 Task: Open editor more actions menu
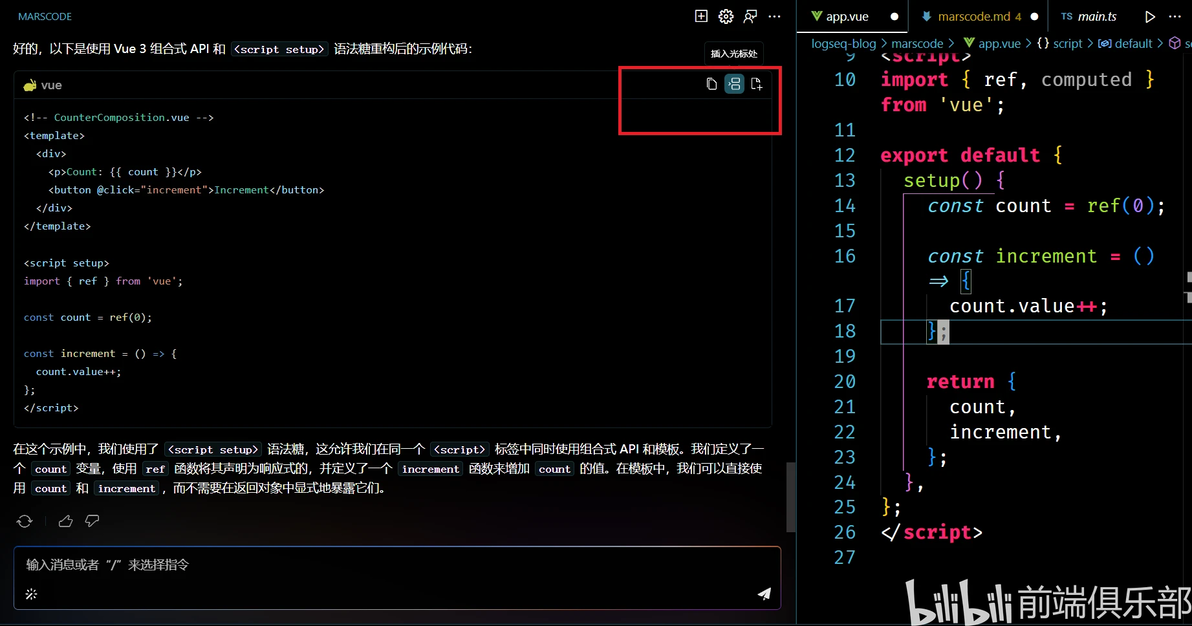(1175, 16)
